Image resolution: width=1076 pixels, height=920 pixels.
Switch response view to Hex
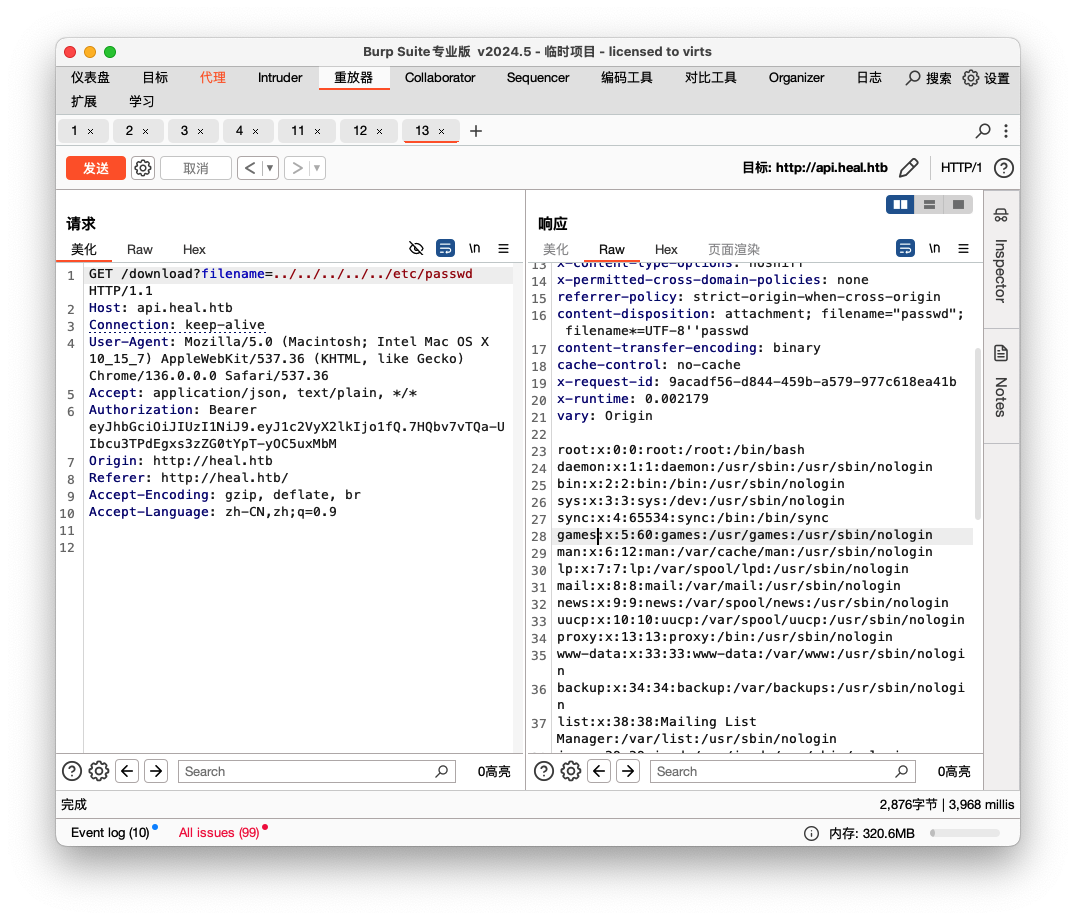click(x=666, y=250)
